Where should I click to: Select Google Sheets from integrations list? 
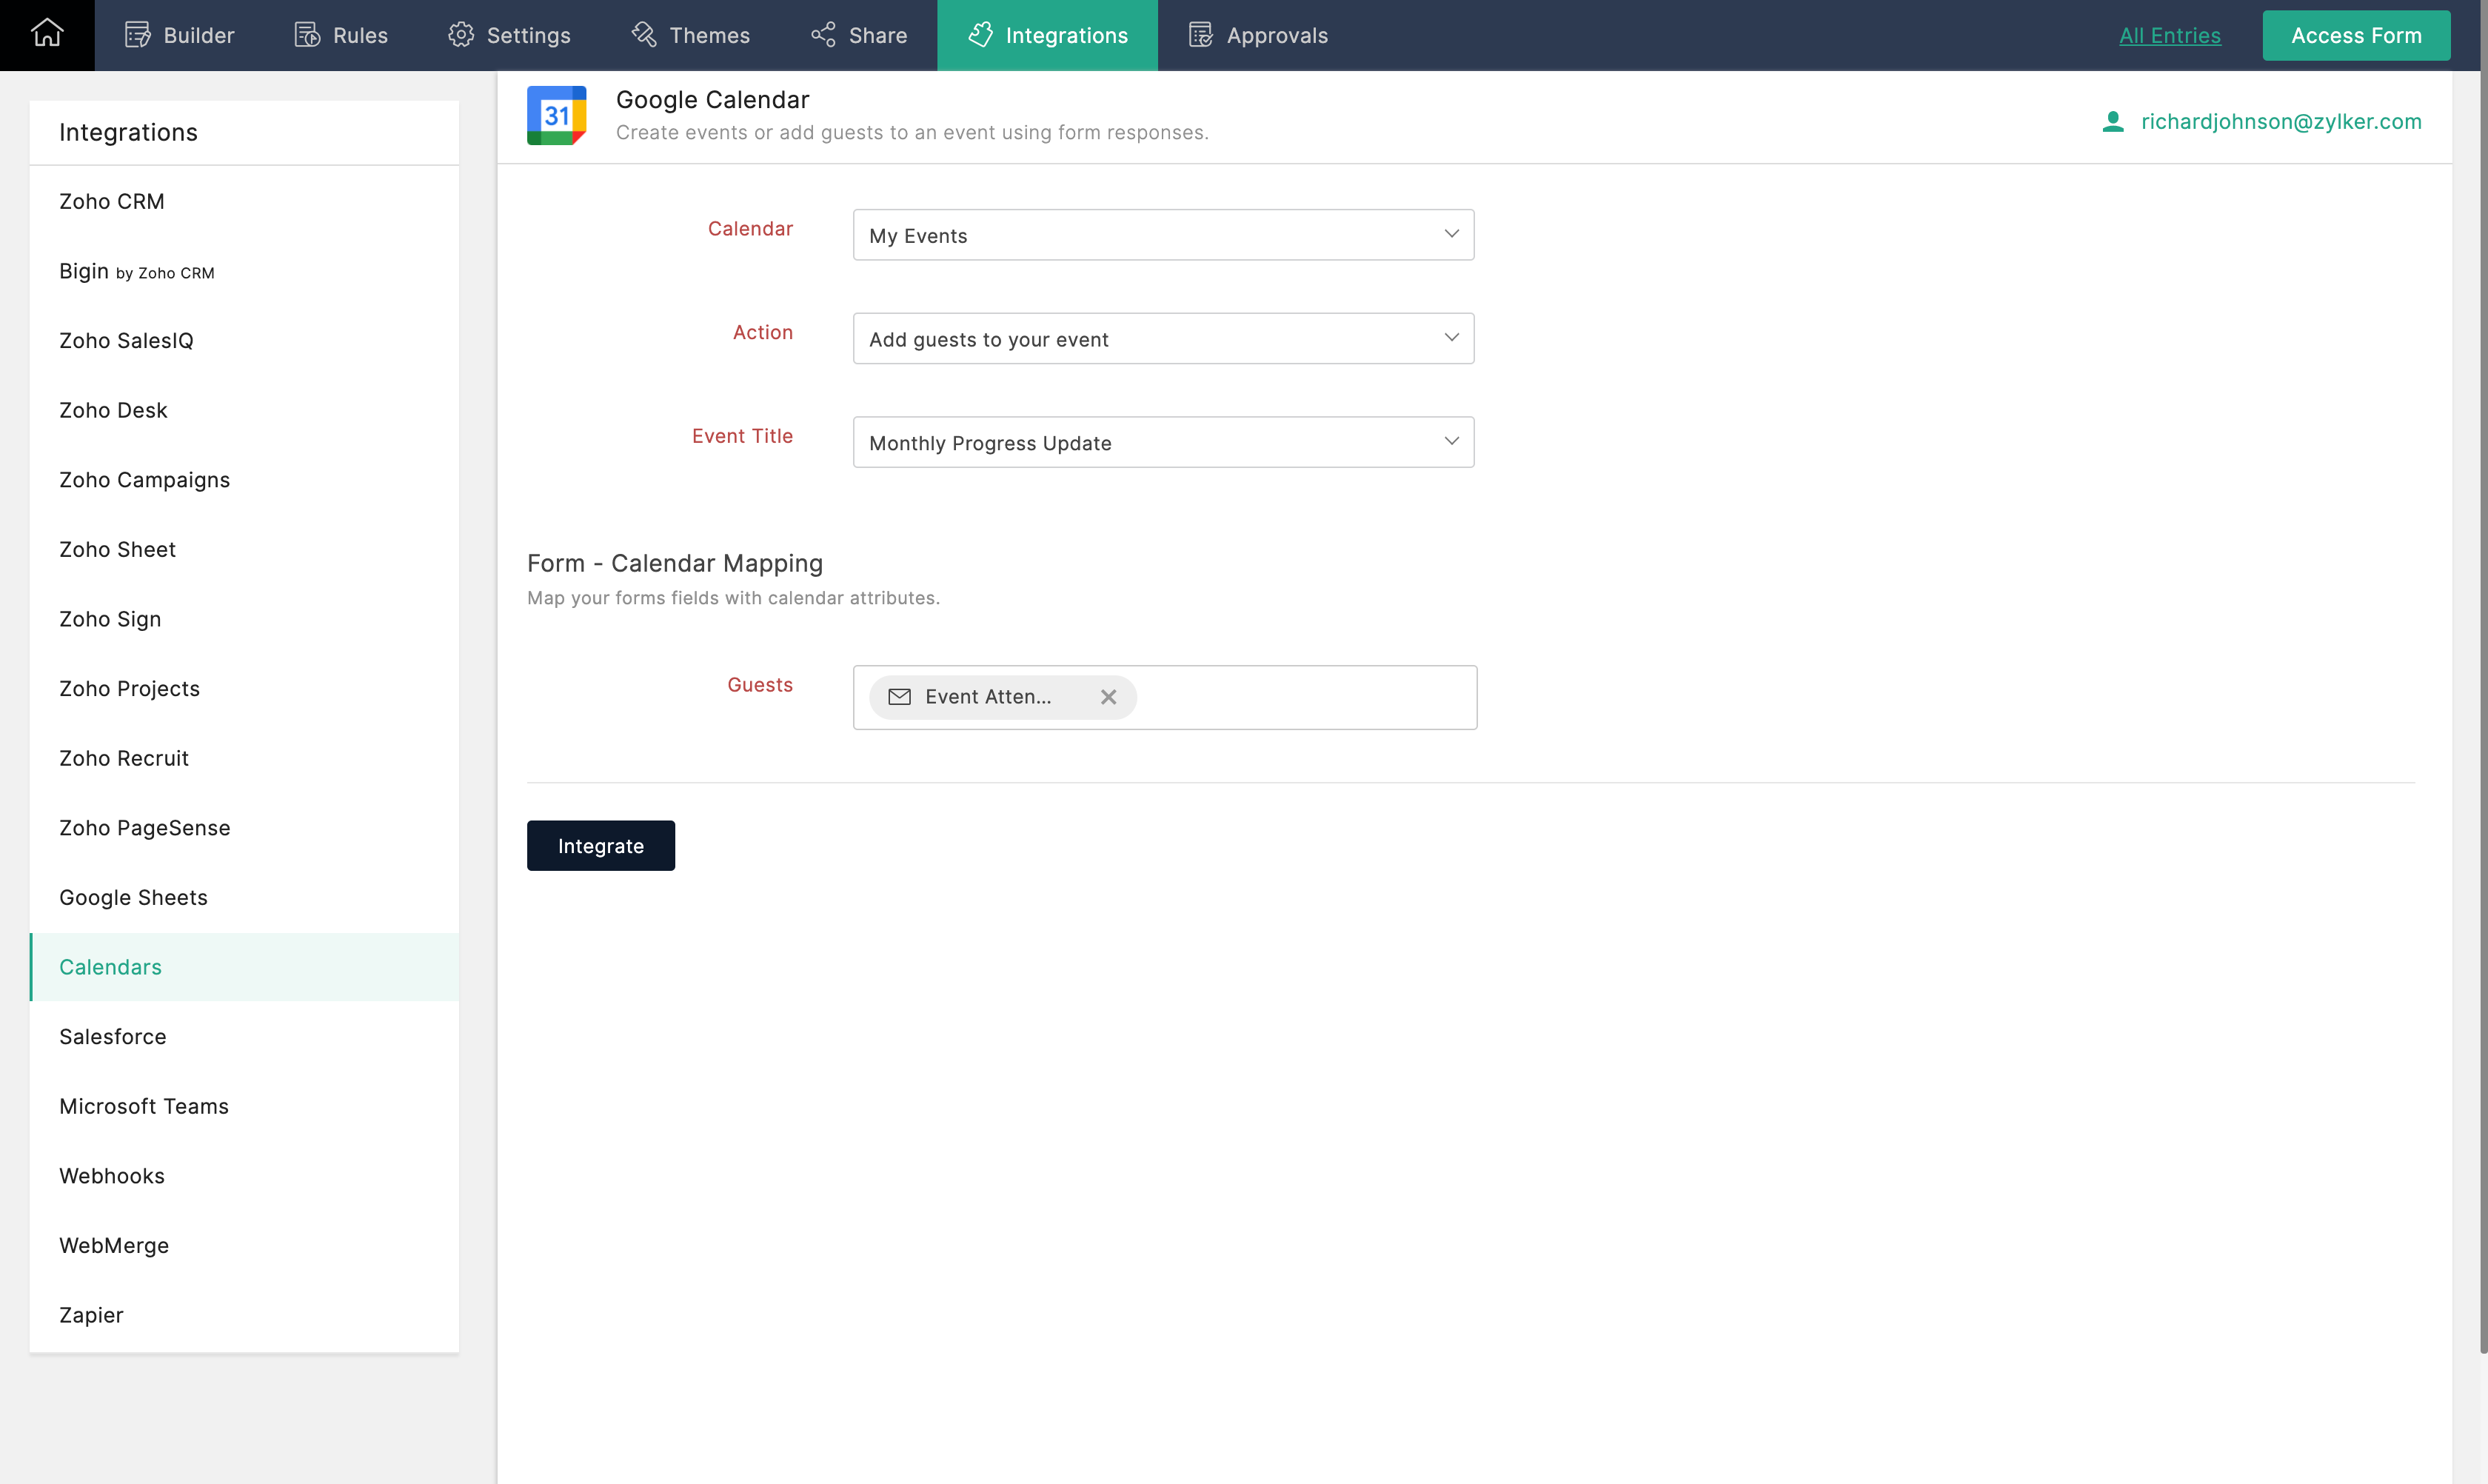coord(134,896)
